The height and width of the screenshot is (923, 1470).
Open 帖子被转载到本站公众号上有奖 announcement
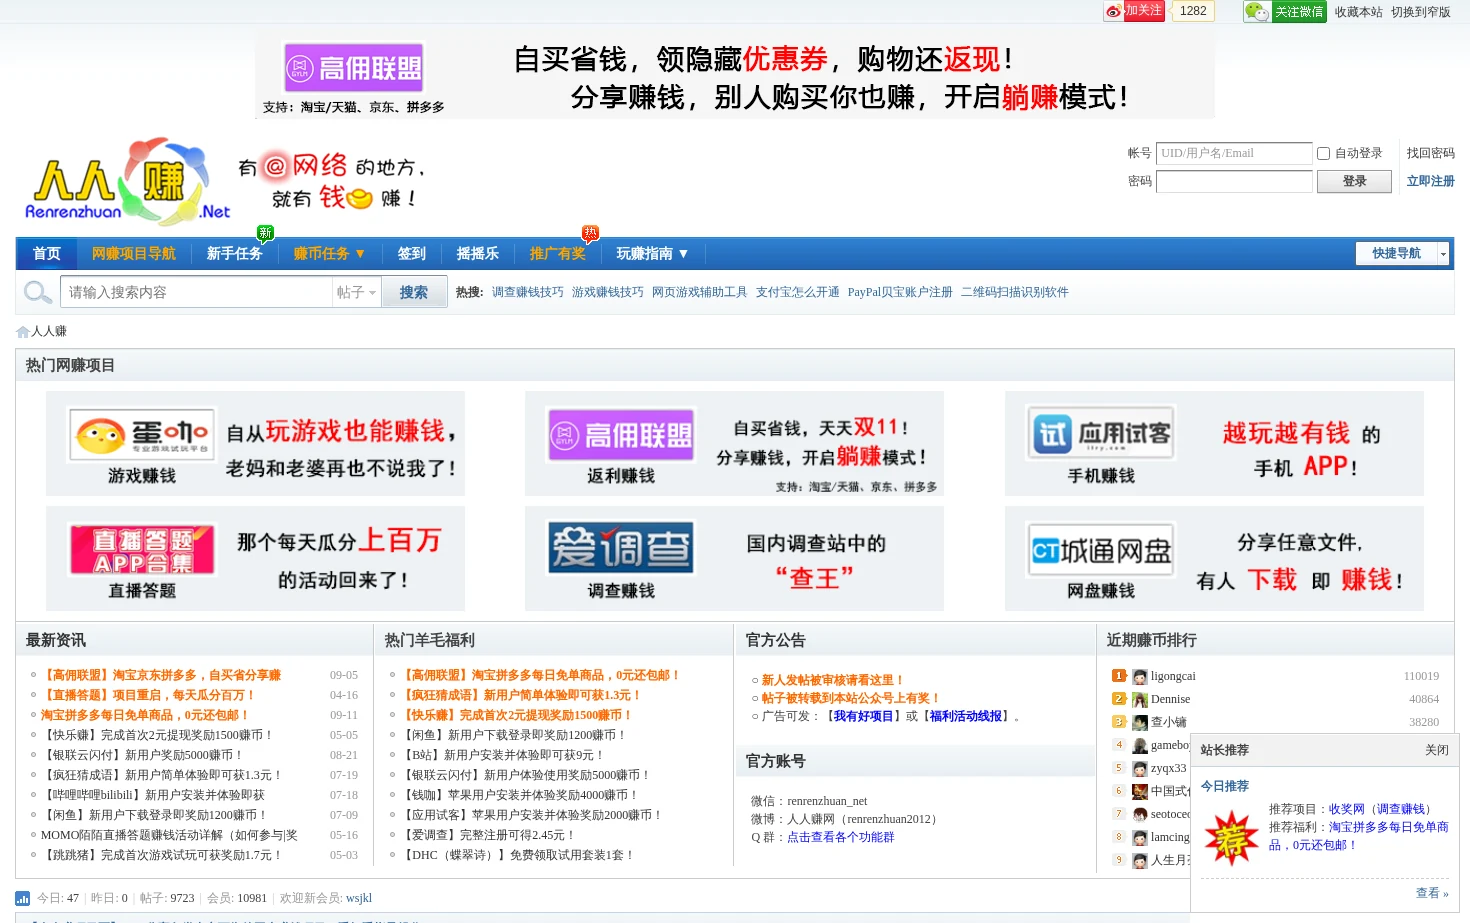(850, 698)
